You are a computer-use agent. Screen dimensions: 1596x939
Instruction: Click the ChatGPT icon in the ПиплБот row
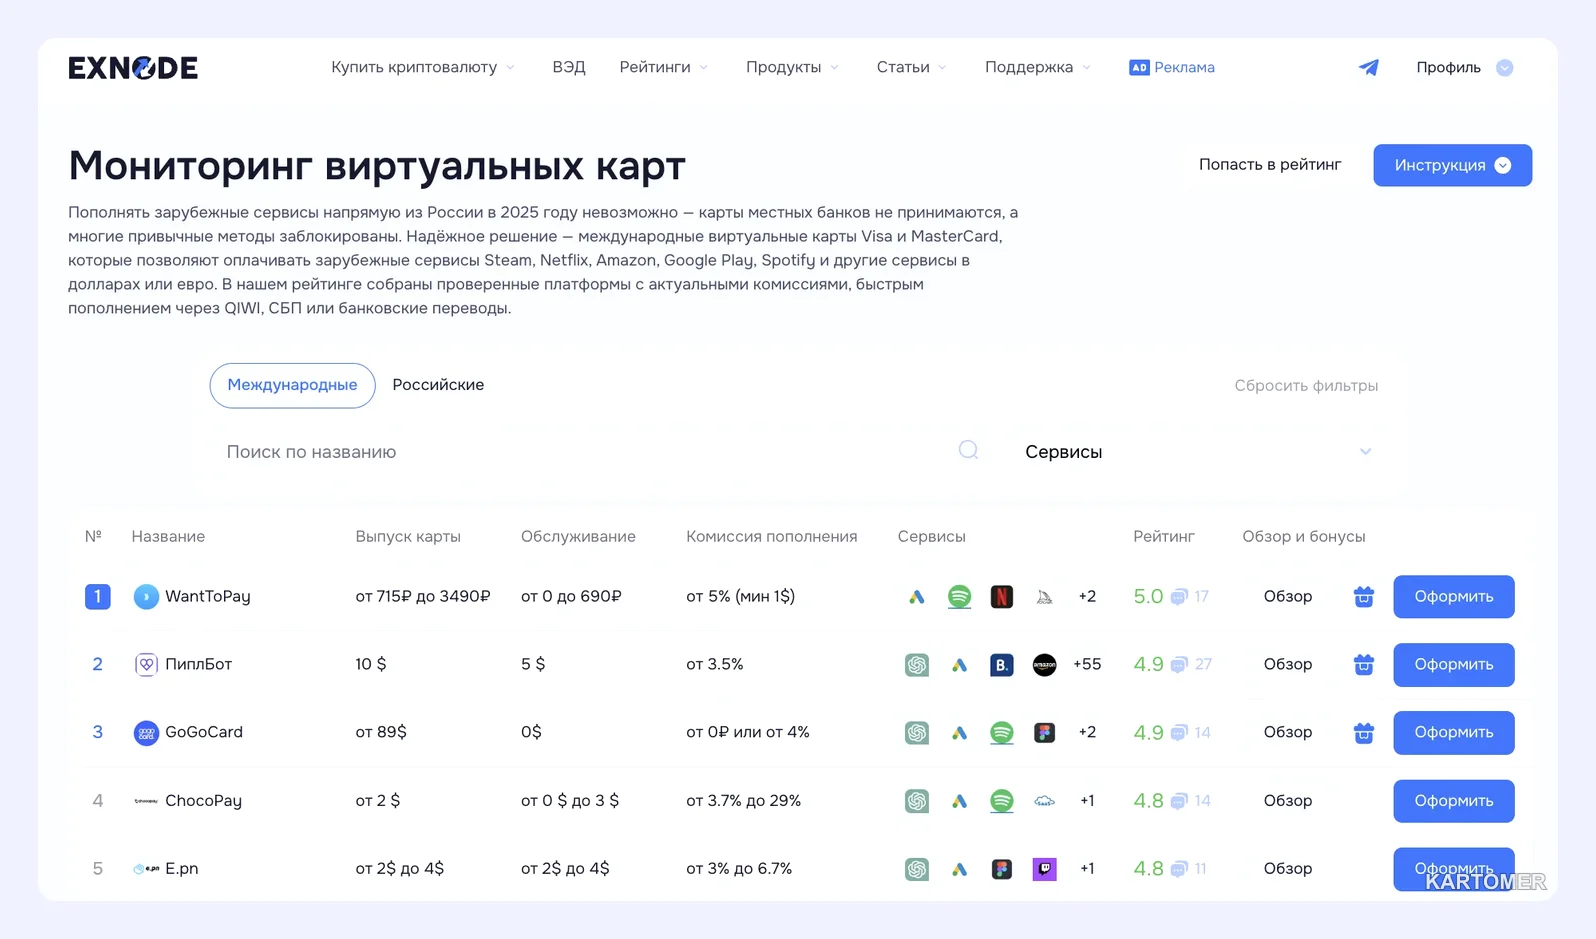coord(917,665)
